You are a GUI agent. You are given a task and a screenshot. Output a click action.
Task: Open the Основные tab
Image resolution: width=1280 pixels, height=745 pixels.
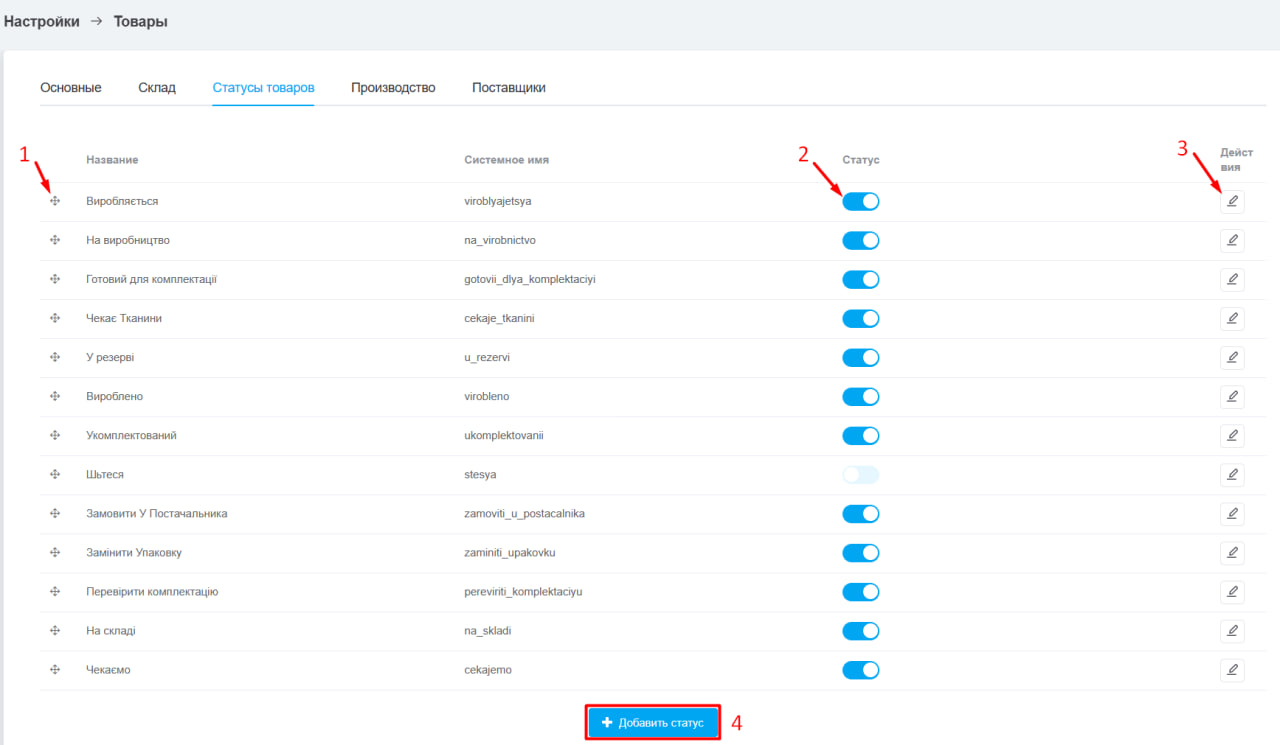coord(71,88)
